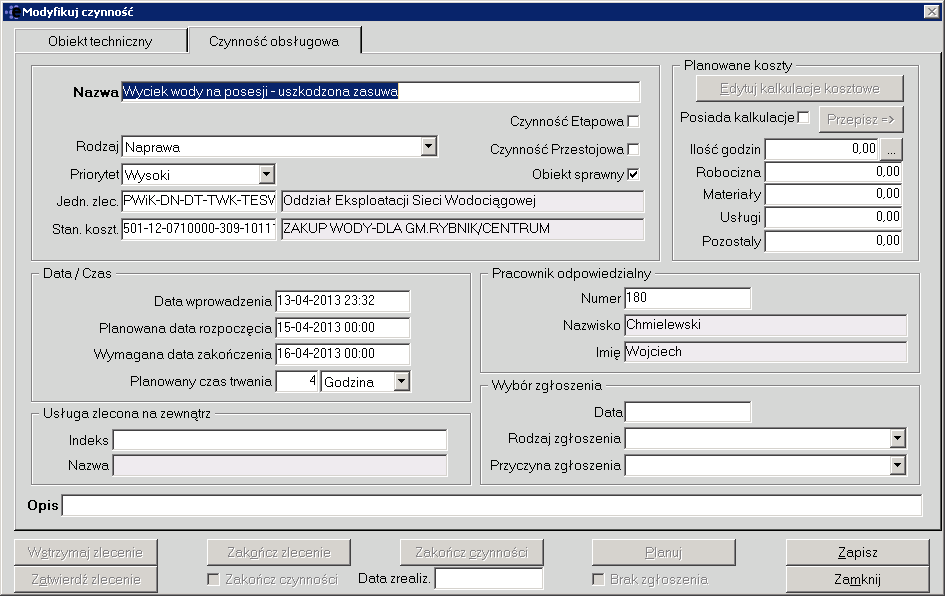The height and width of the screenshot is (596, 945).
Task: Click the Indeks field in Usługa zlecona
Action: pyautogui.click(x=280, y=440)
